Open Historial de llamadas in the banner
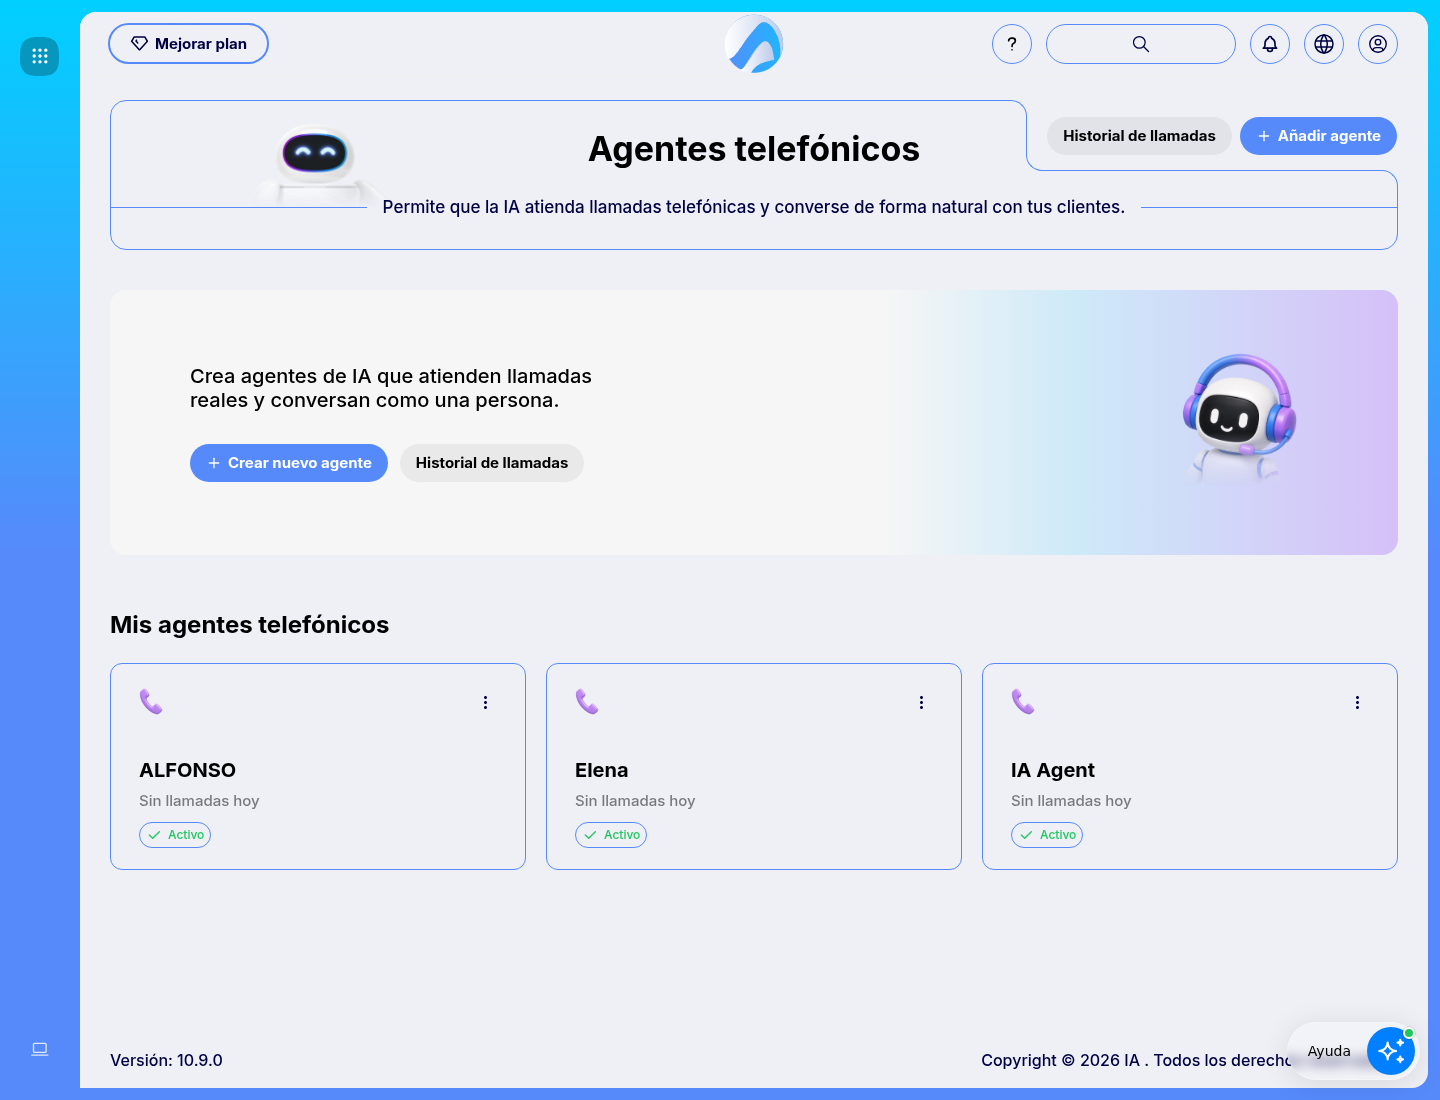Image resolution: width=1440 pixels, height=1100 pixels. [x=492, y=463]
